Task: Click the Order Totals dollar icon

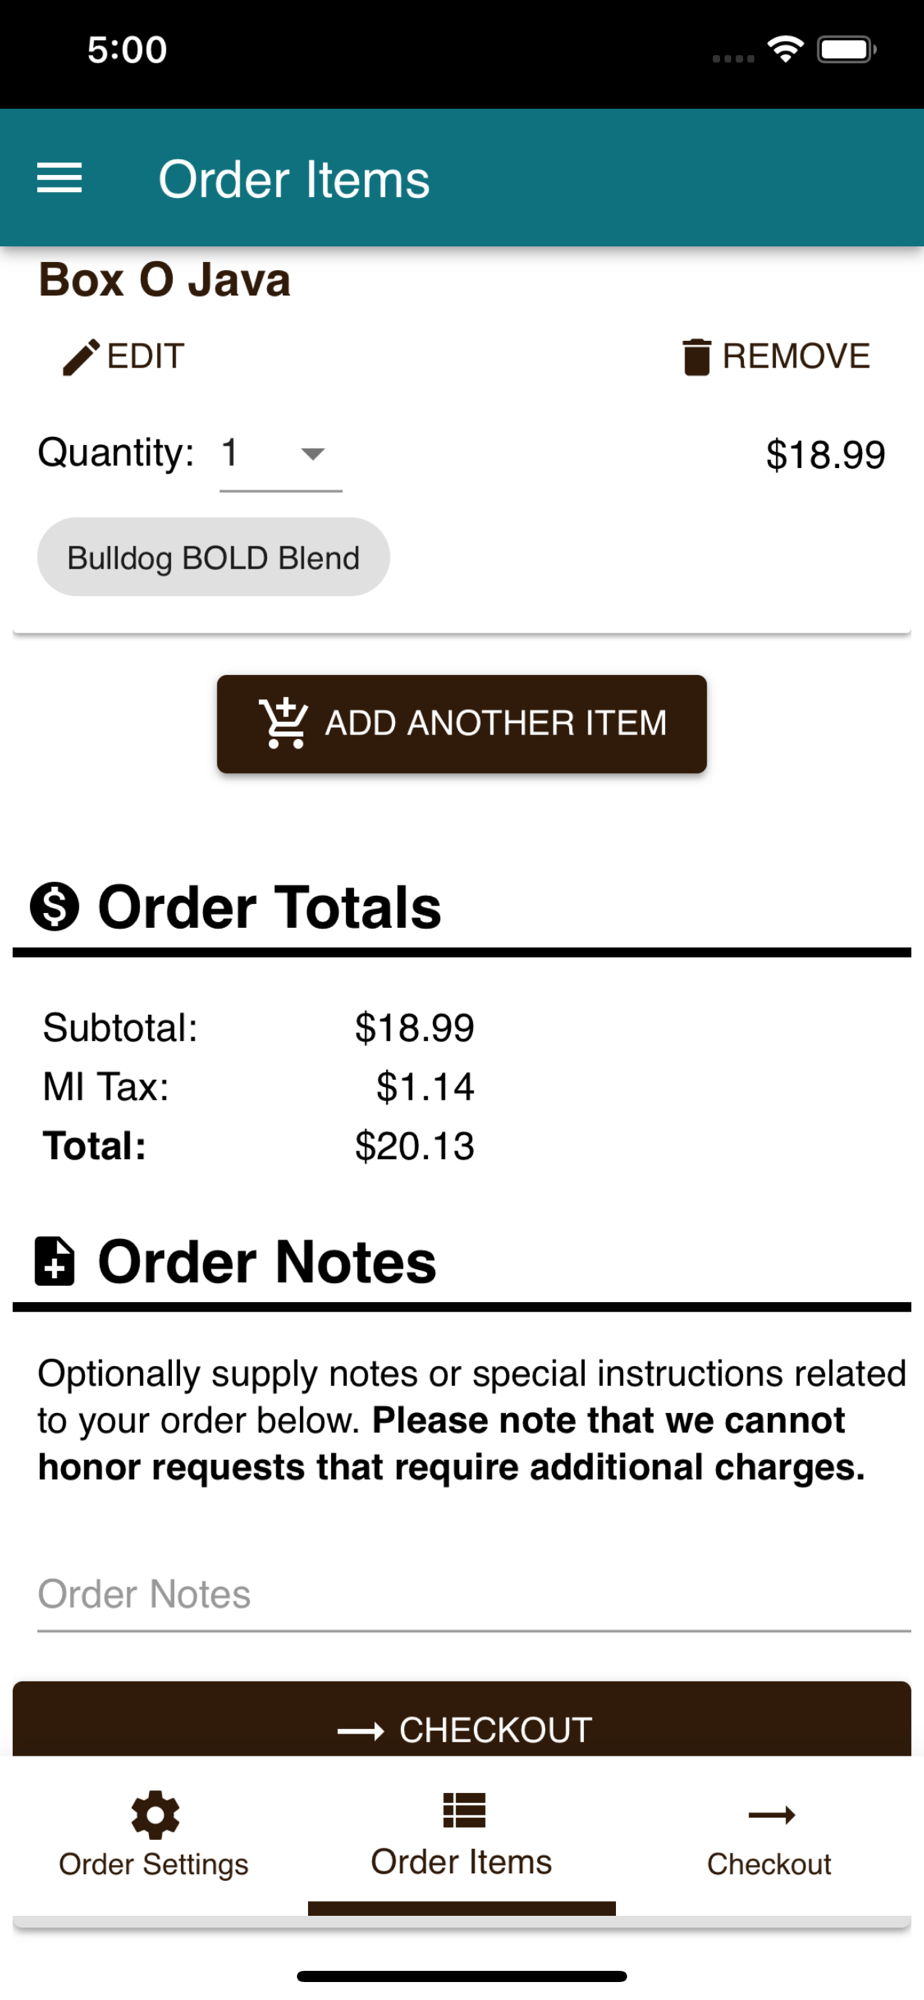Action: point(55,907)
